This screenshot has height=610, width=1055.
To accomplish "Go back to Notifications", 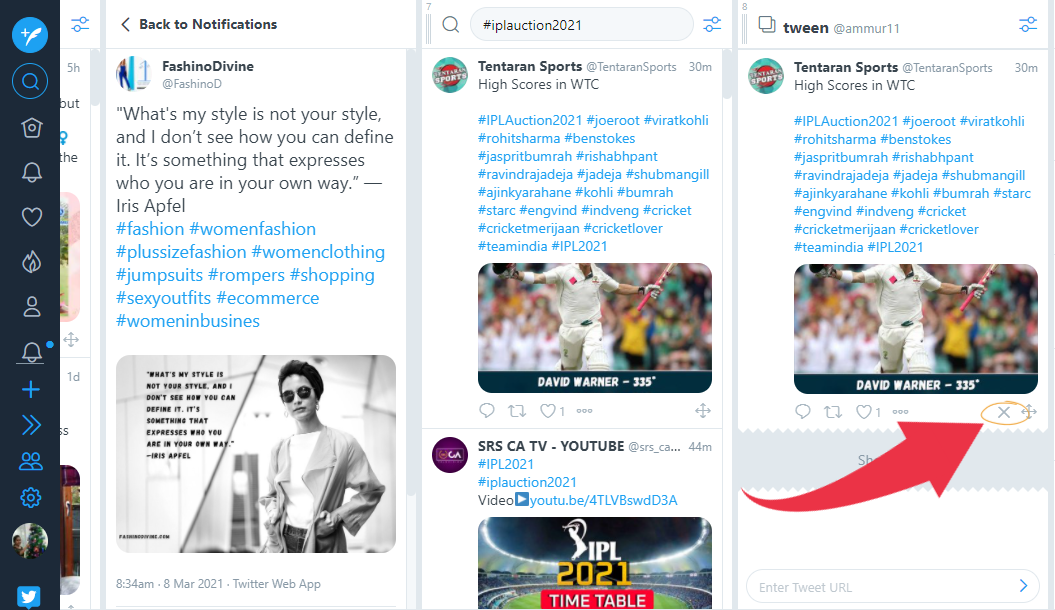I will point(198,24).
